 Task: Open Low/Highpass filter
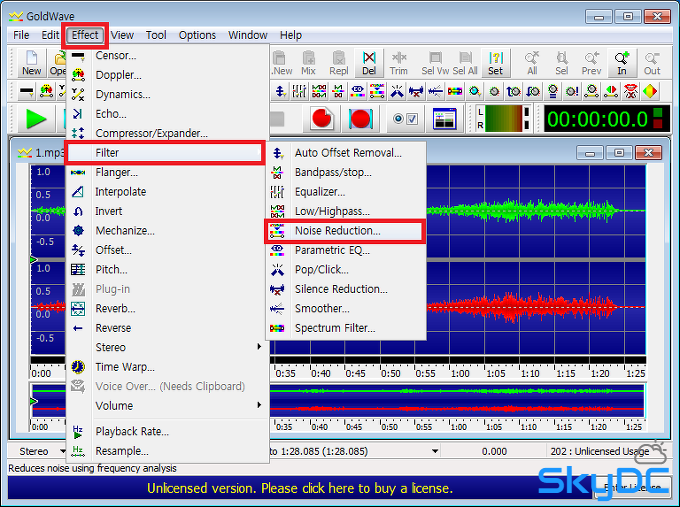coord(346,211)
